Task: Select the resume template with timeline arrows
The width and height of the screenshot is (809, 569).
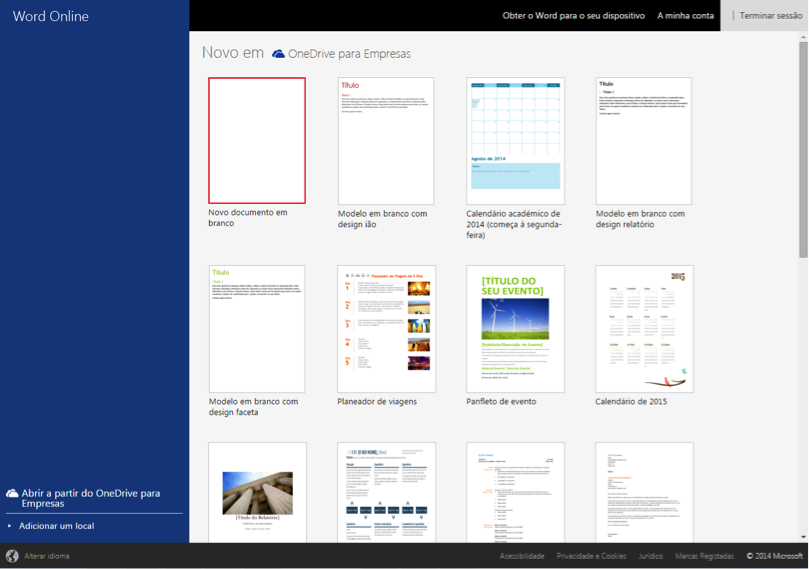Action: coord(386,492)
